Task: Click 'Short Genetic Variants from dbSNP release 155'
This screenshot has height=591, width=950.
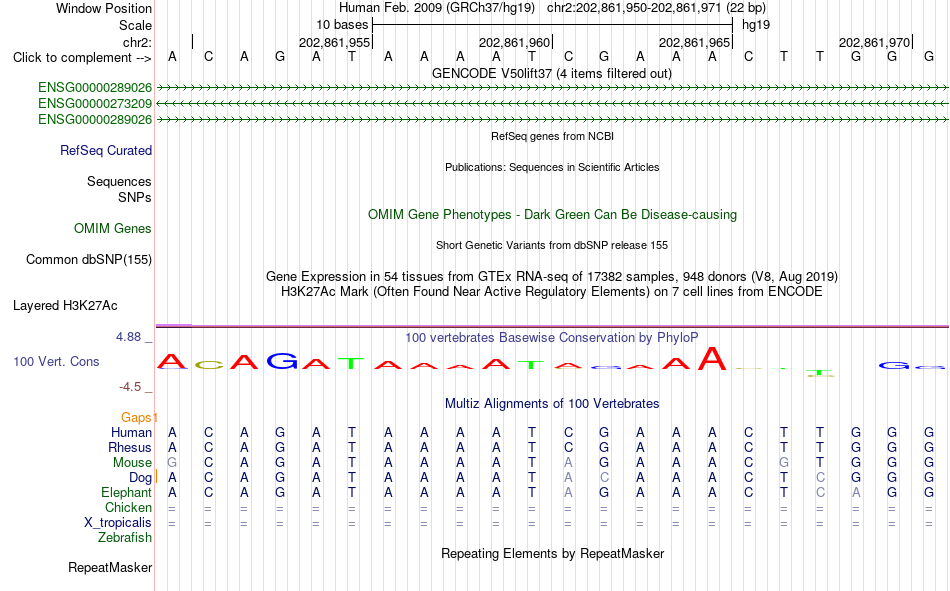Action: (552, 245)
